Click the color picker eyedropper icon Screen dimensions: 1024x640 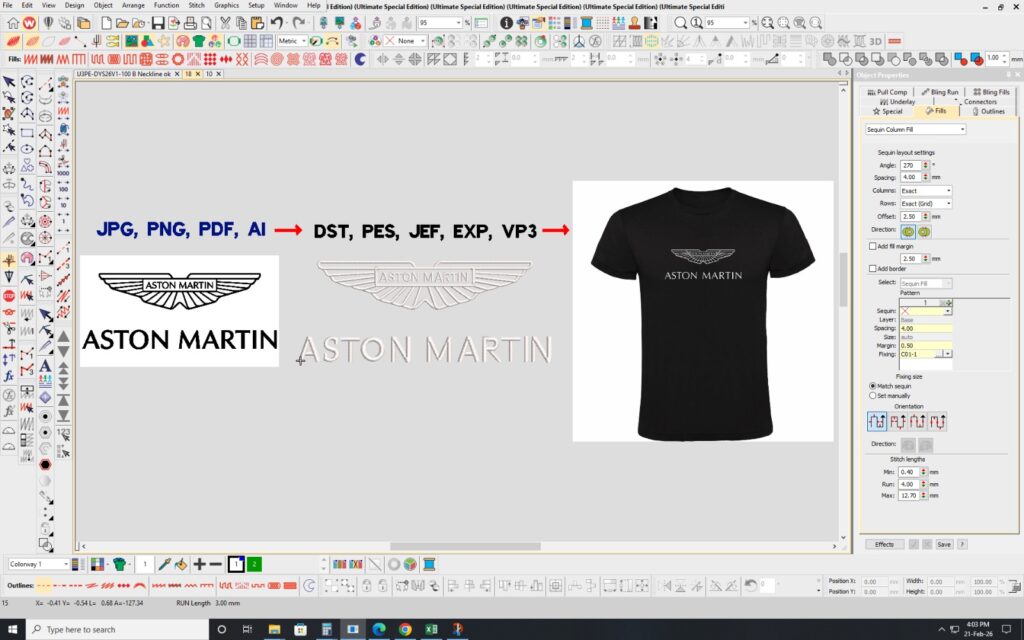point(165,564)
